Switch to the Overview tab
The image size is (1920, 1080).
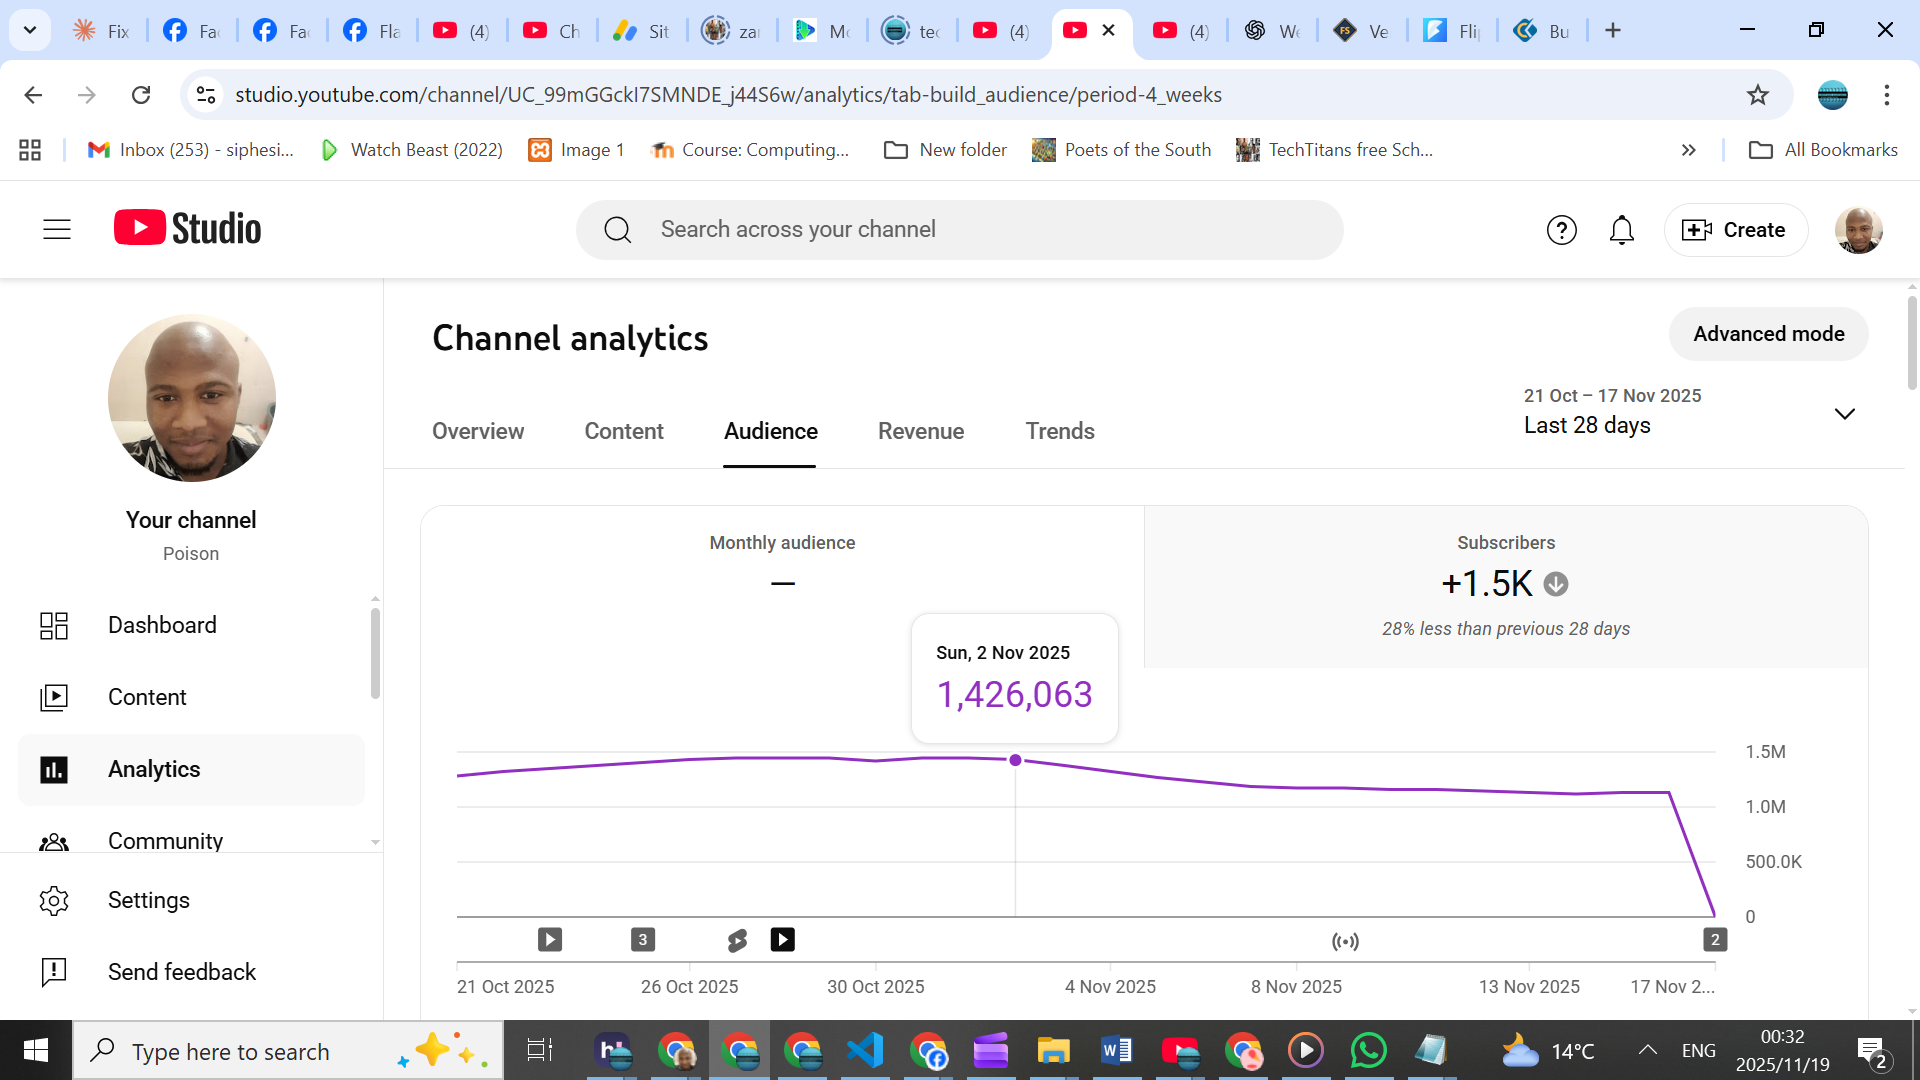pyautogui.click(x=477, y=431)
